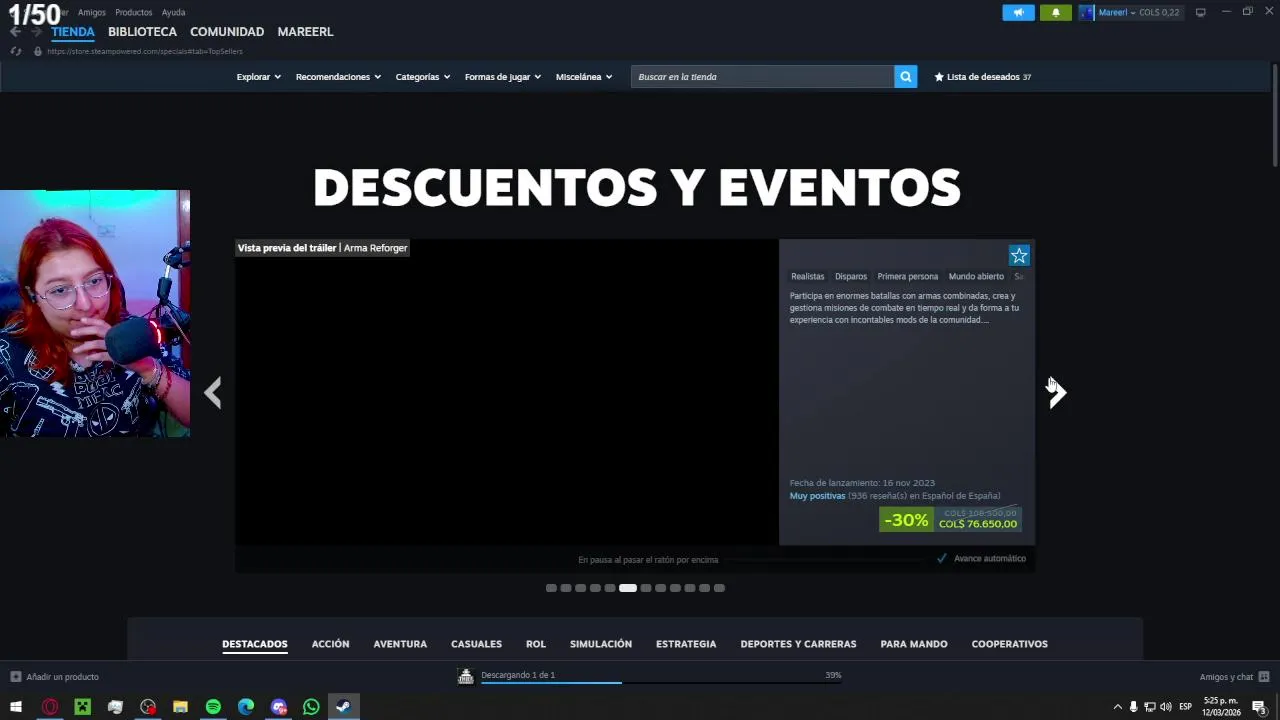This screenshot has height=720, width=1280.
Task: Open Lista de deseados link
Action: coord(983,77)
